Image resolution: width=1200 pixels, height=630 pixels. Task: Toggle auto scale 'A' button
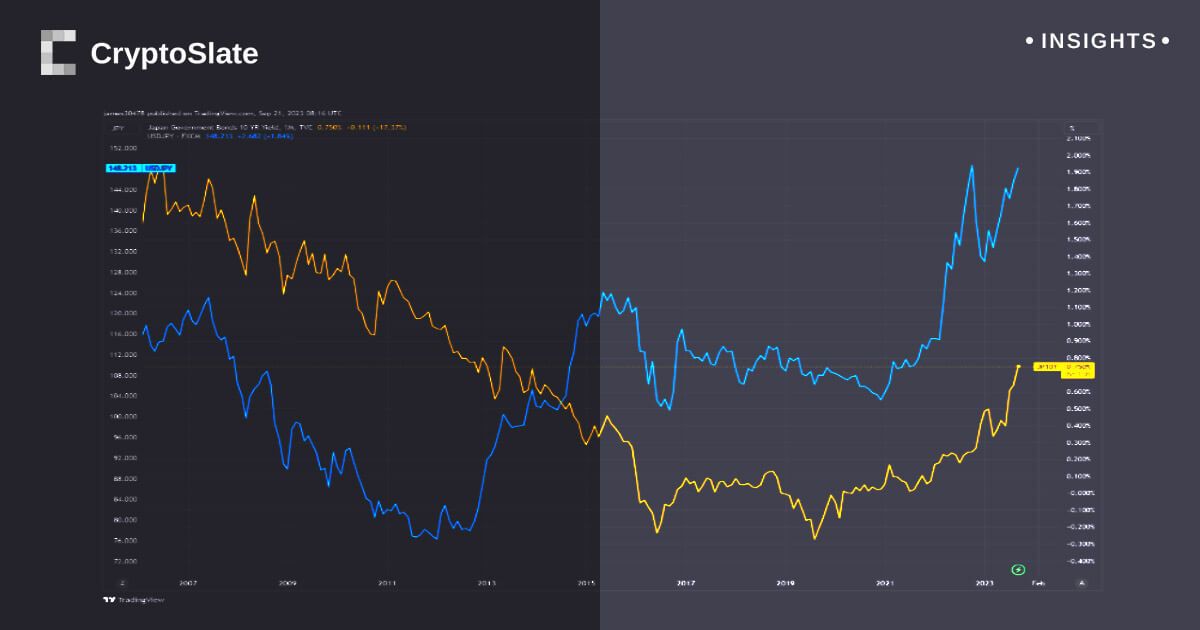[1080, 582]
